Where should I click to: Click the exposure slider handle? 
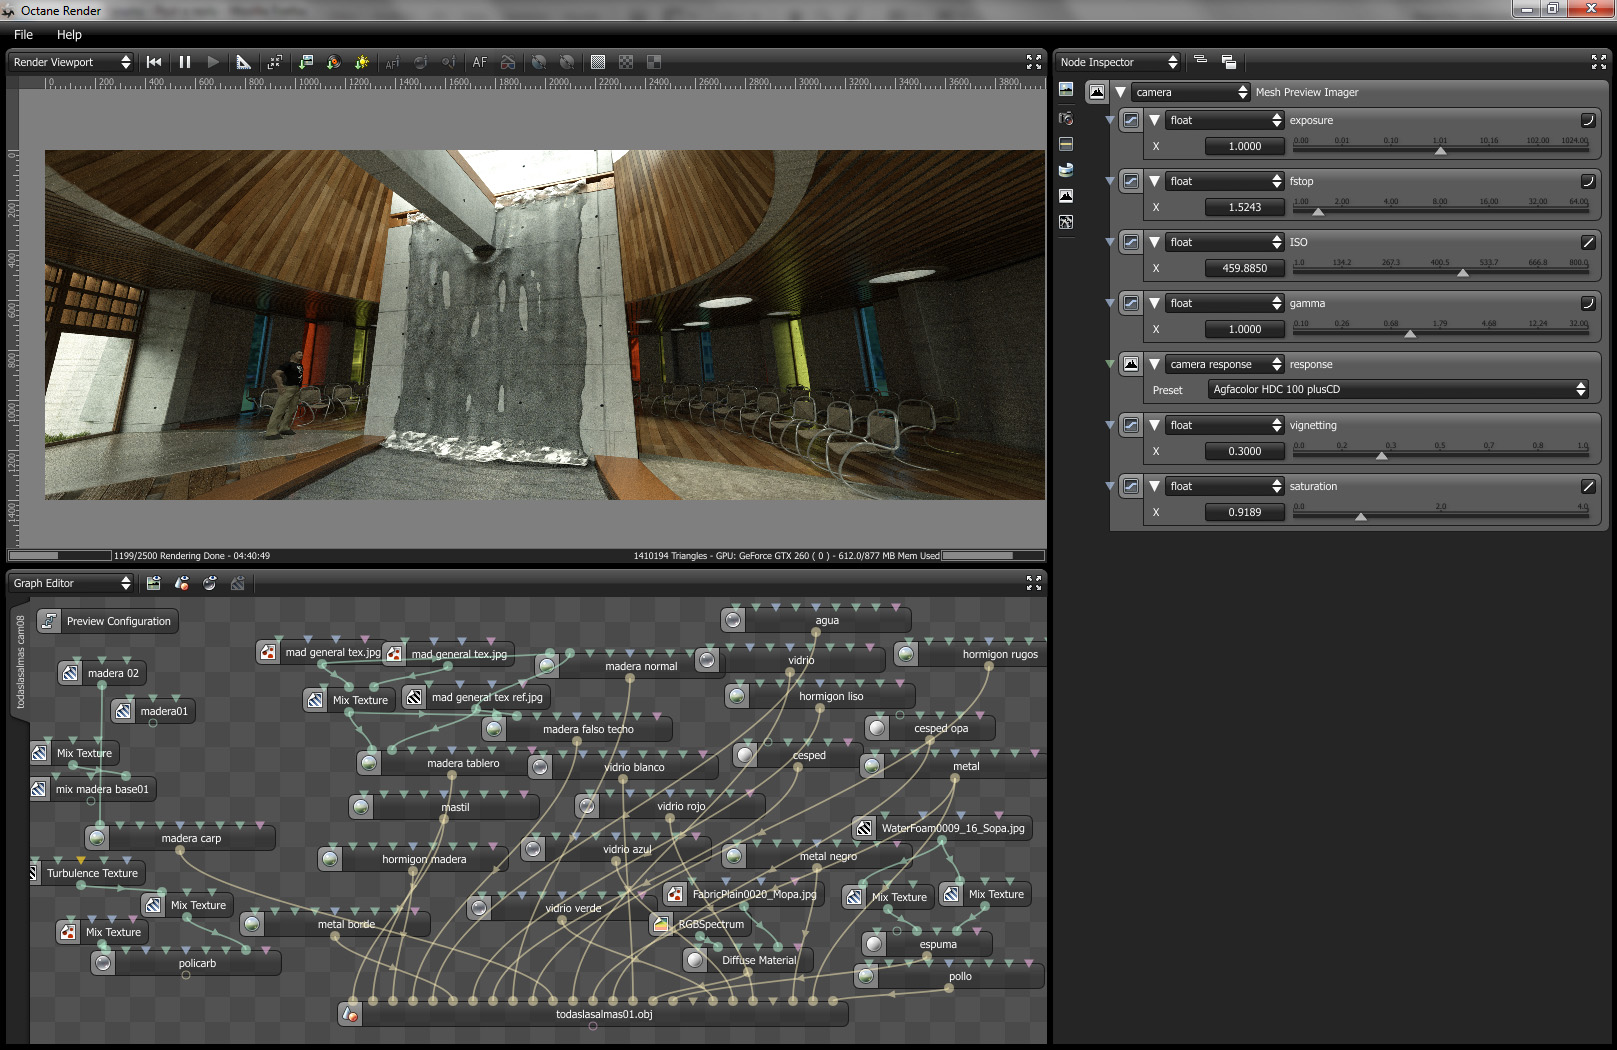click(1440, 150)
